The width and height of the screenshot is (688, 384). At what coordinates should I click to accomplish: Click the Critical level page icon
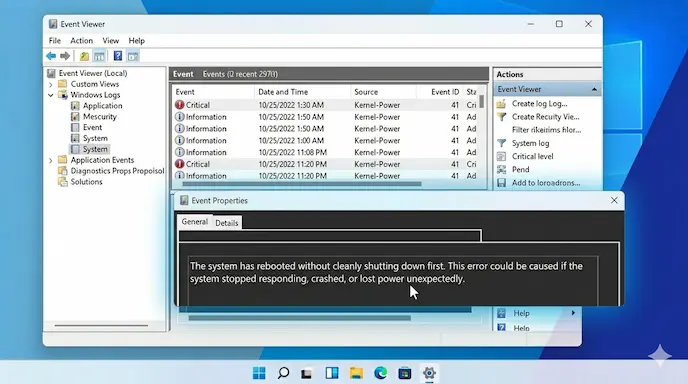(501, 157)
